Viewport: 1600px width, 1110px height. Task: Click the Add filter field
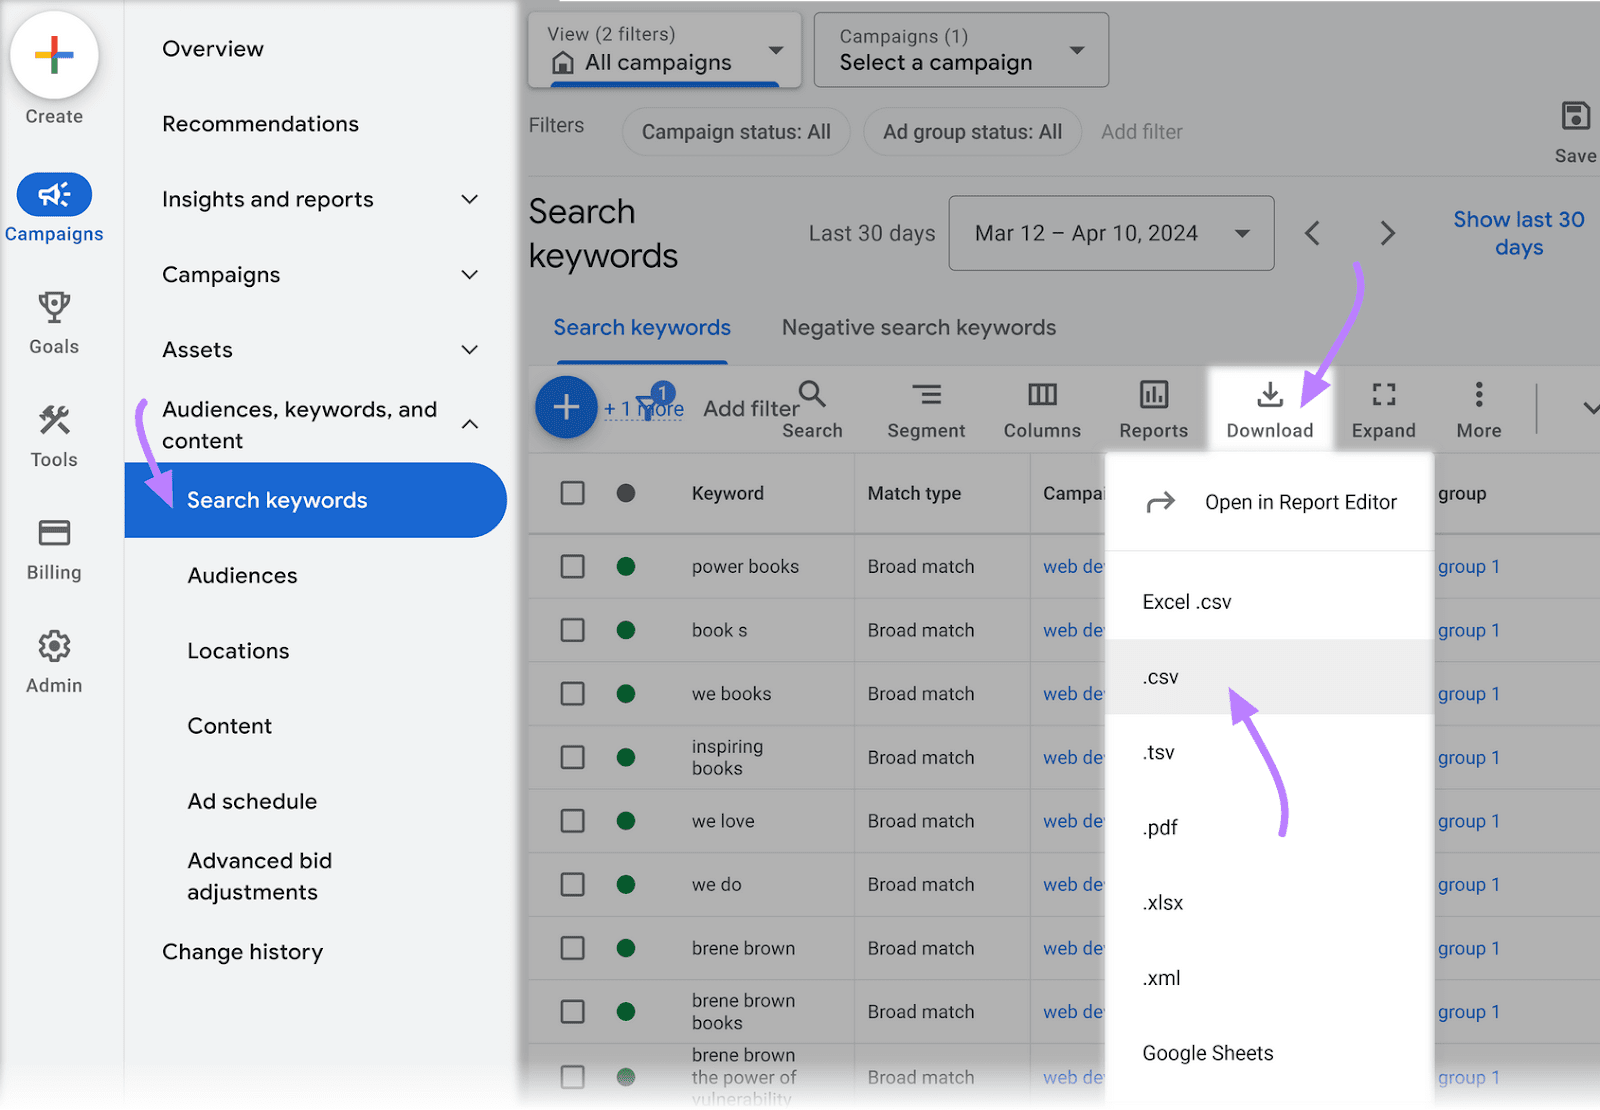coord(1141,132)
